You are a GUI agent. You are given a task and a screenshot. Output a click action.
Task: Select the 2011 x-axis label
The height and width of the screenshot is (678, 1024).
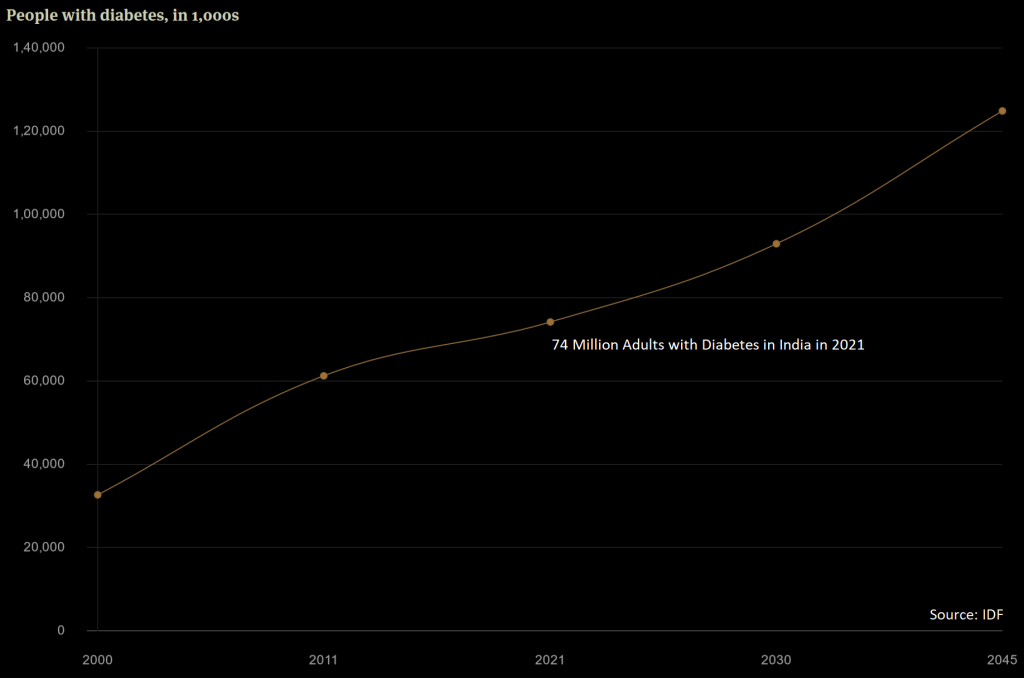[x=323, y=660]
